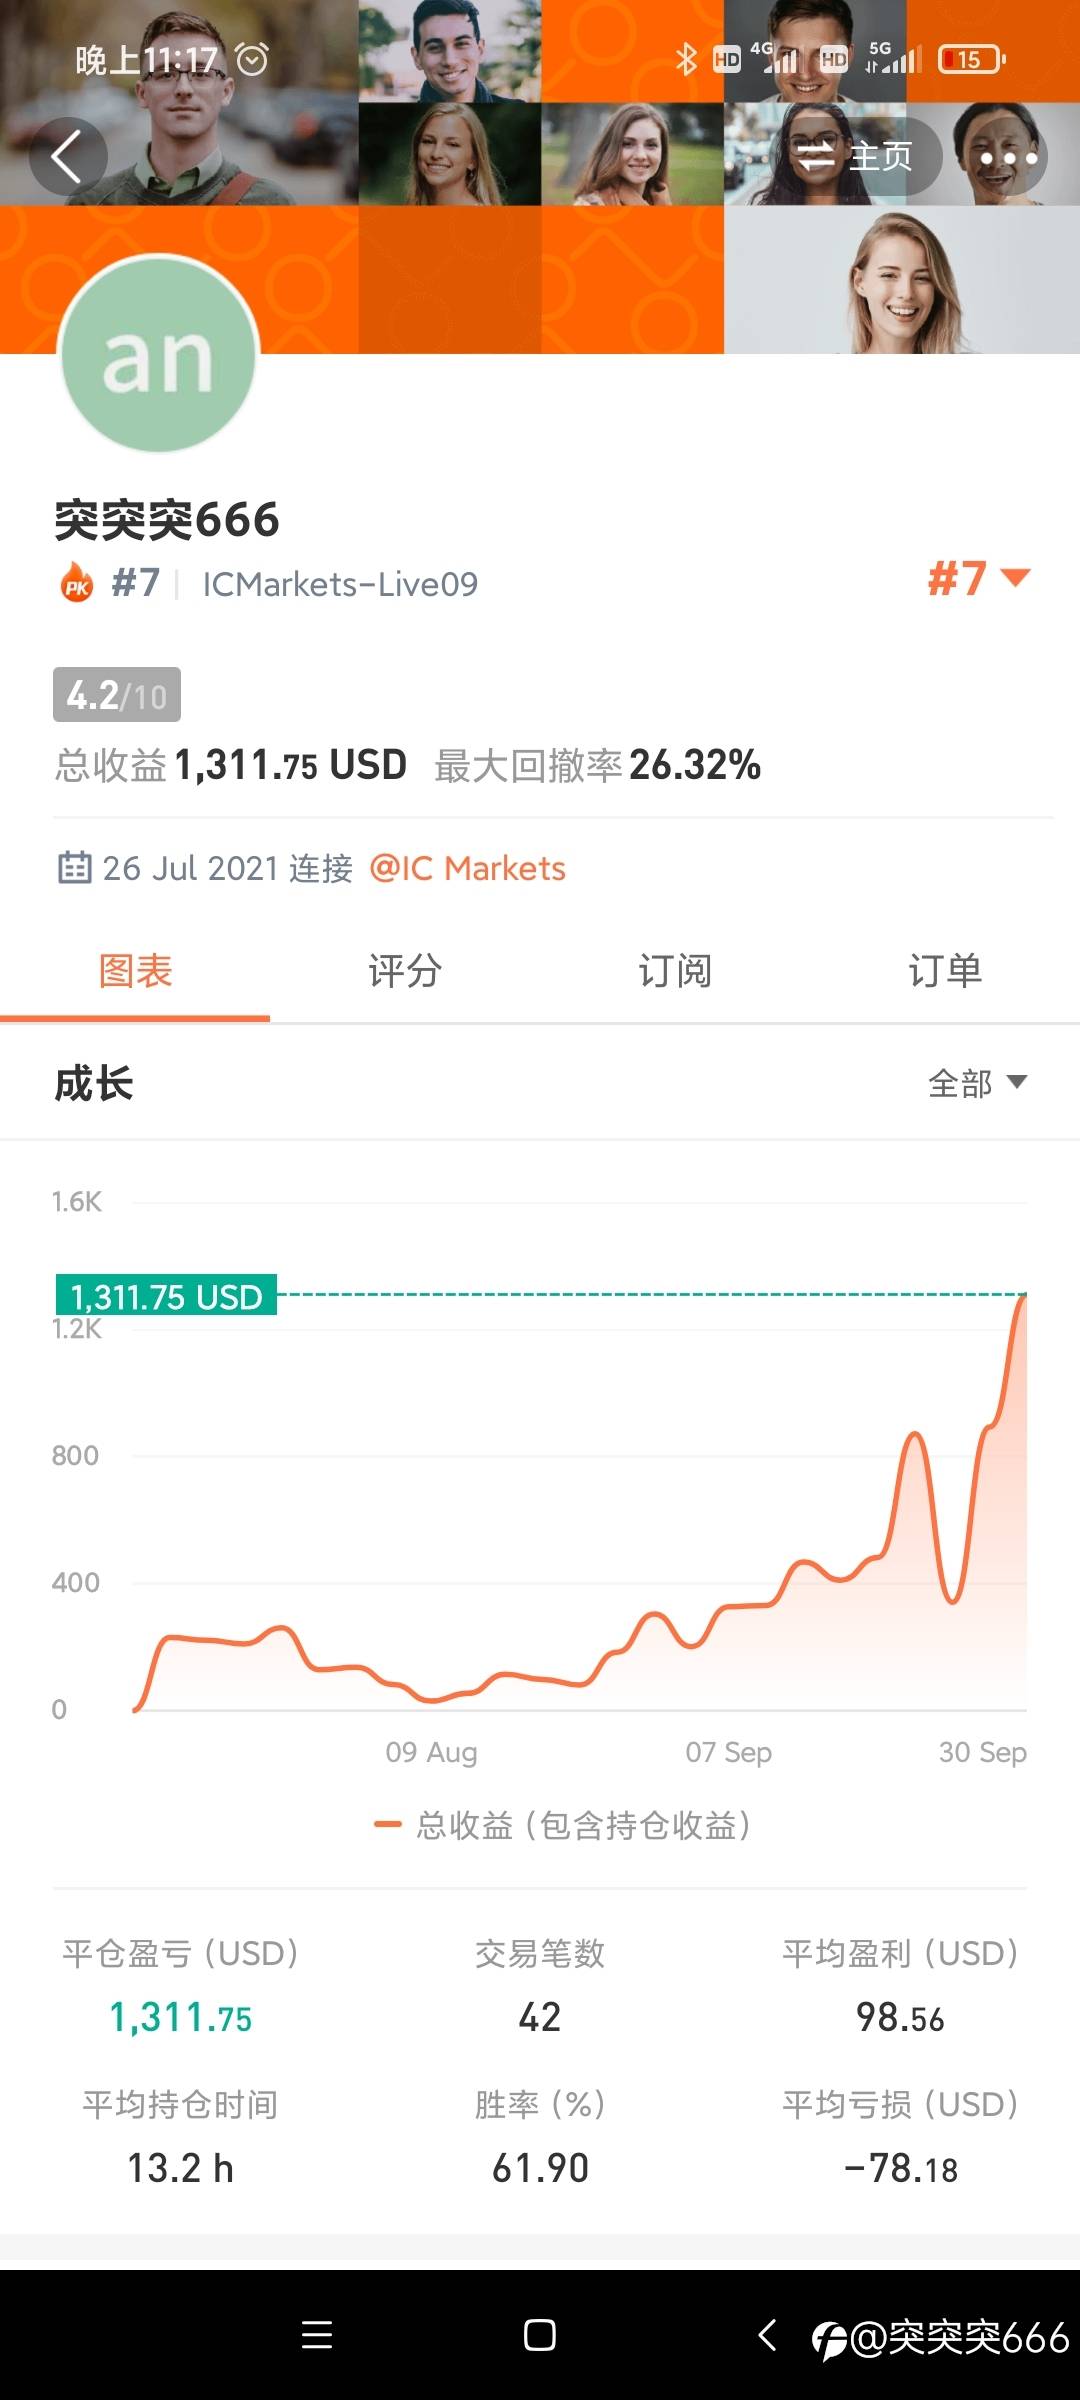Tap the green 'an' profile avatar
Image resolution: width=1080 pixels, height=2400 pixels.
[x=158, y=355]
